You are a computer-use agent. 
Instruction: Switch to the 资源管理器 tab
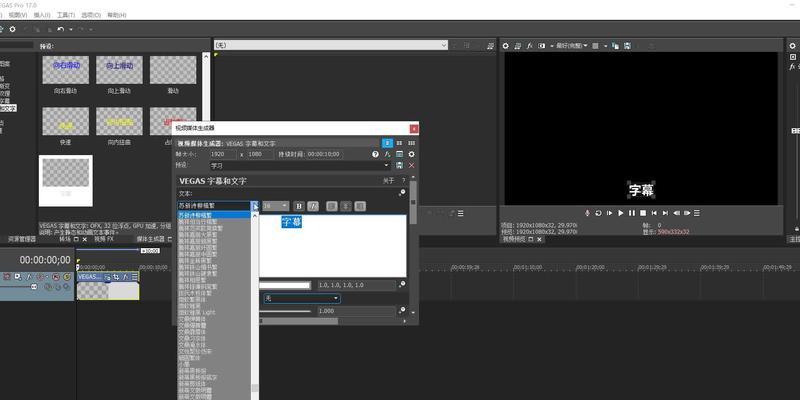[22, 239]
